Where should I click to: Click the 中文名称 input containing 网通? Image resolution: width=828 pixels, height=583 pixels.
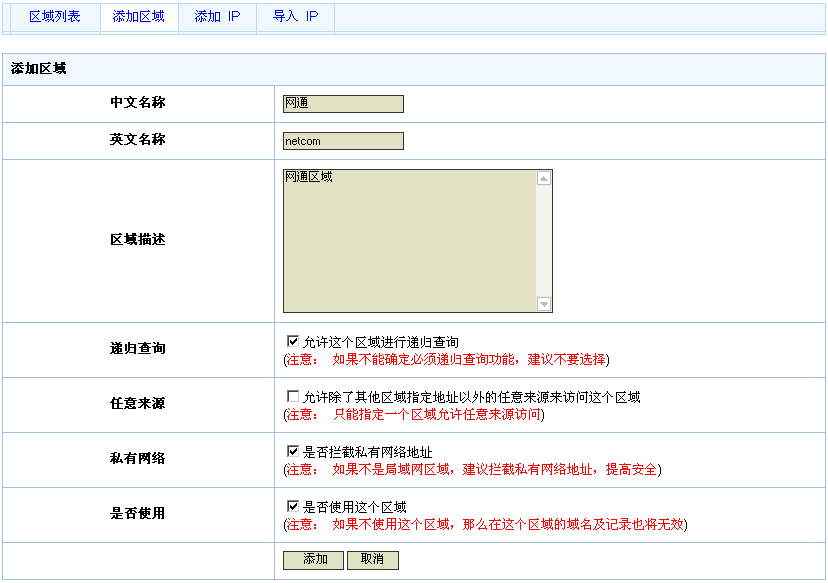pyautogui.click(x=343, y=104)
